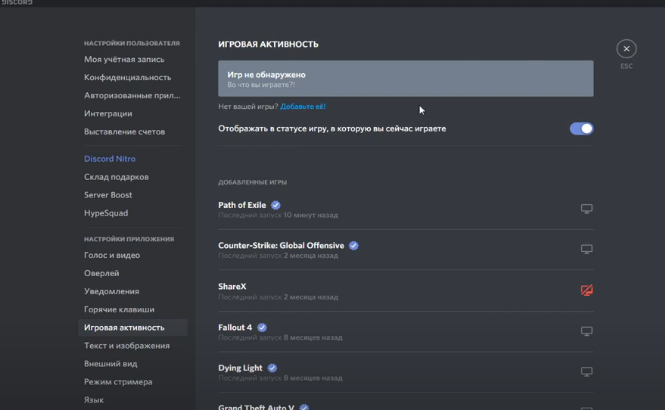Open 'Выставление счетов' section
This screenshot has width=665, height=410.
(125, 132)
